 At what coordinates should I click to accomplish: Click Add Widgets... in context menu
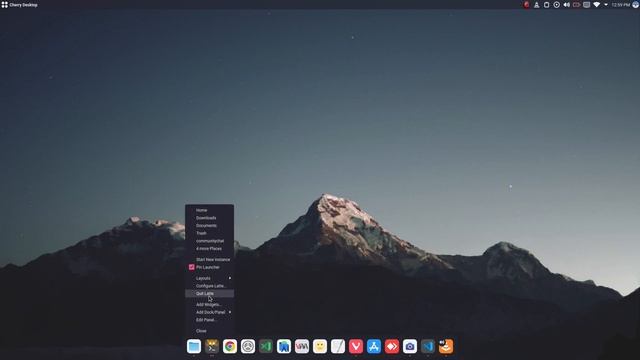(209, 304)
